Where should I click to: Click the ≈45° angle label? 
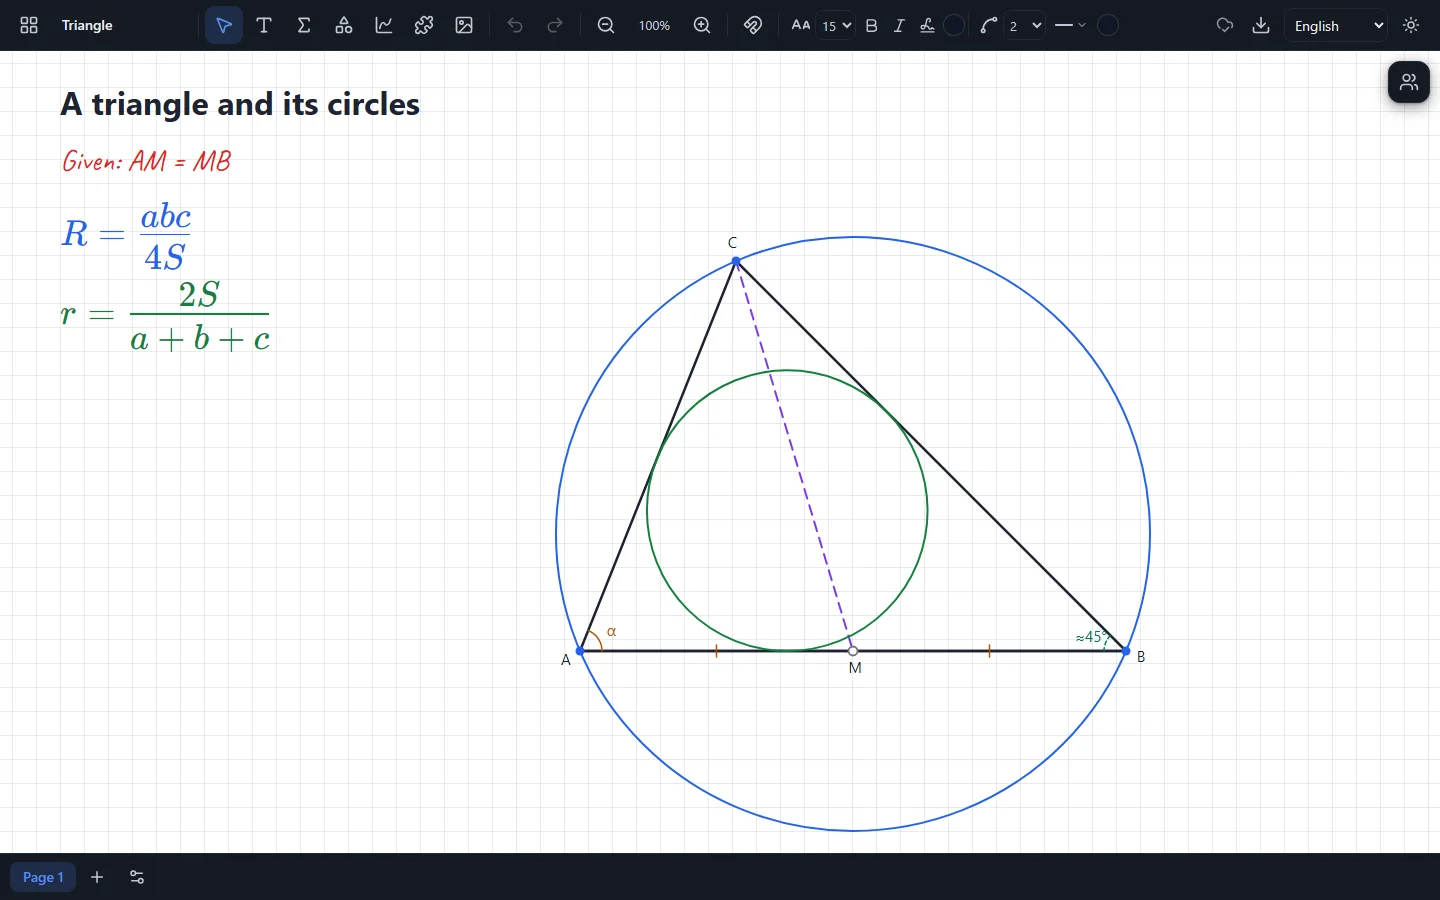(1092, 637)
